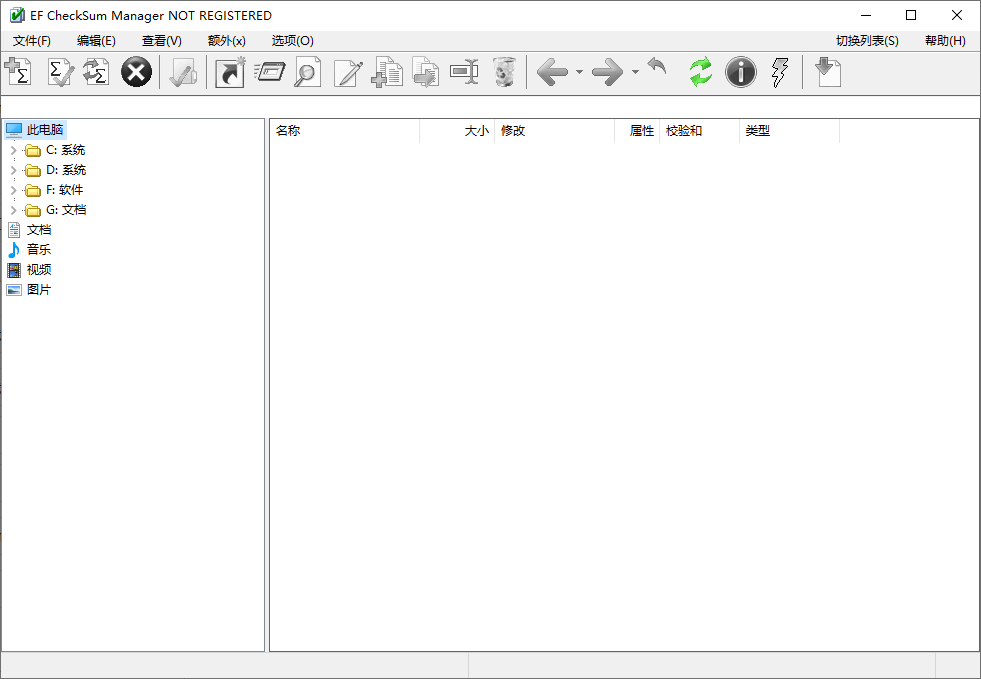Screen dimensions: 981x679
Task: Click the run/execute window icon
Action: 270,72
